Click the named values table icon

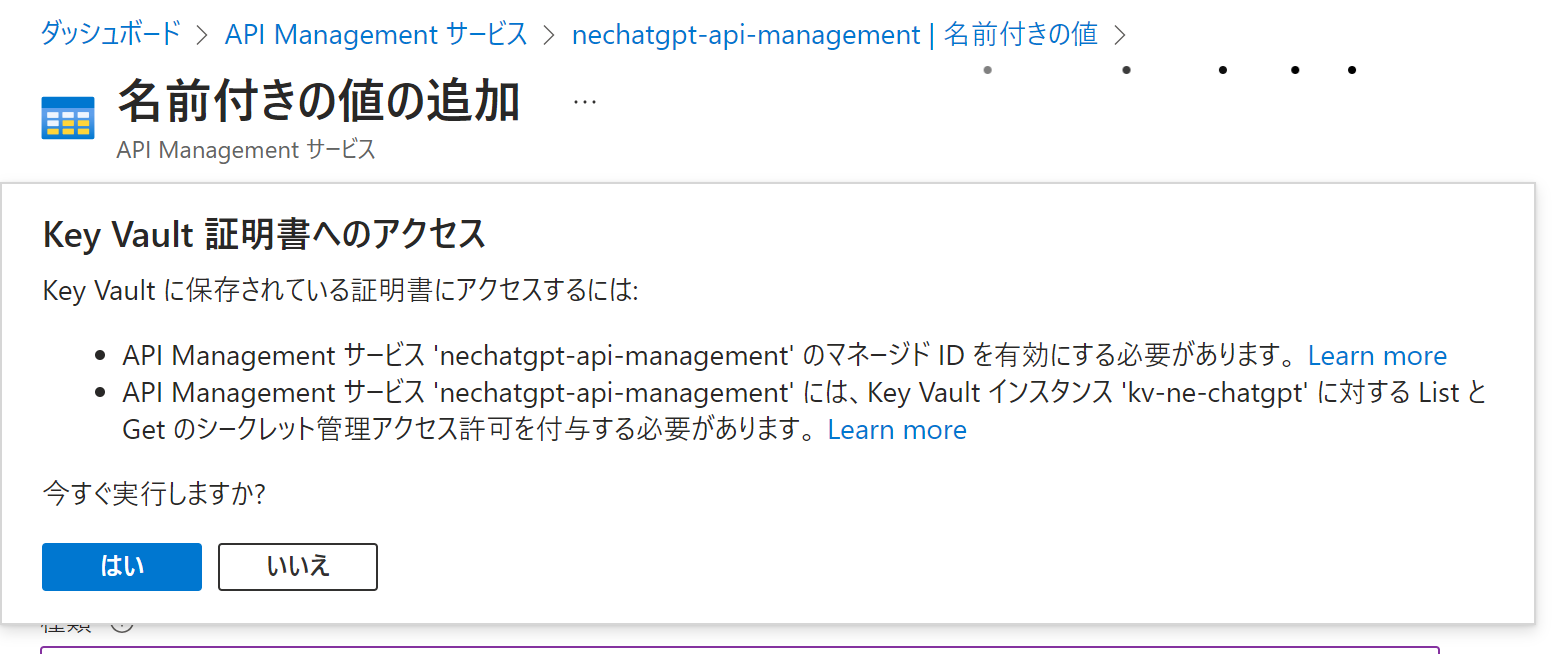point(68,118)
